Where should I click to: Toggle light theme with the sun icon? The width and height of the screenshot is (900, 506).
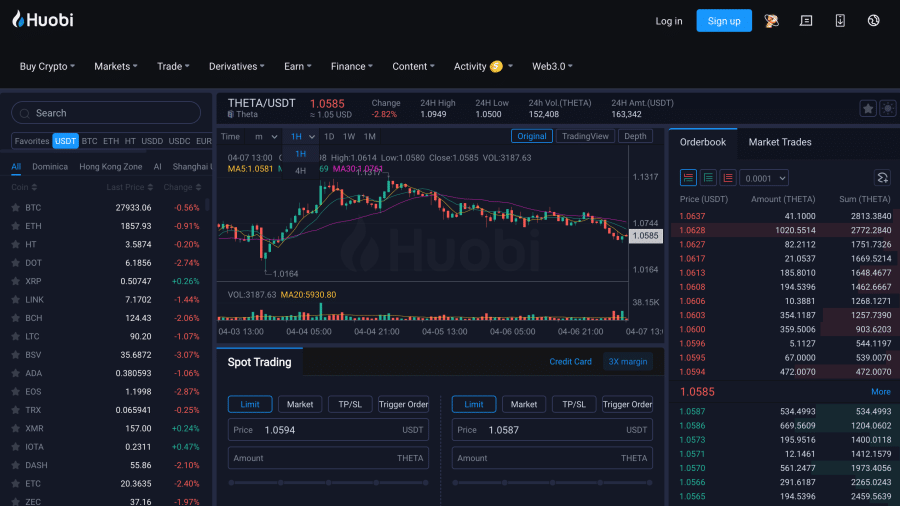pos(888,108)
